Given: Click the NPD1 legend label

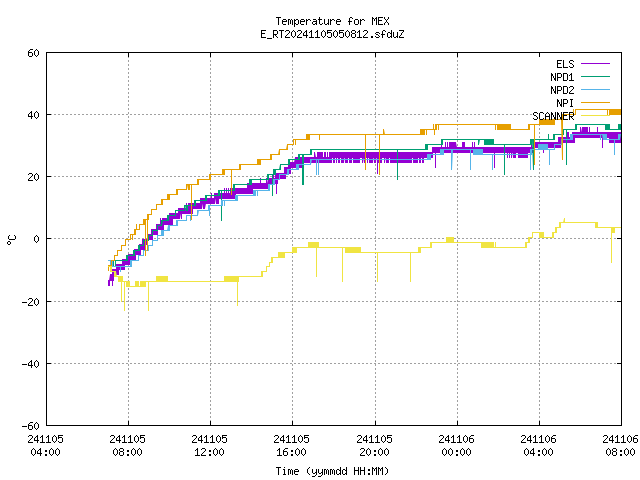Looking at the screenshot, I should coord(562,77).
